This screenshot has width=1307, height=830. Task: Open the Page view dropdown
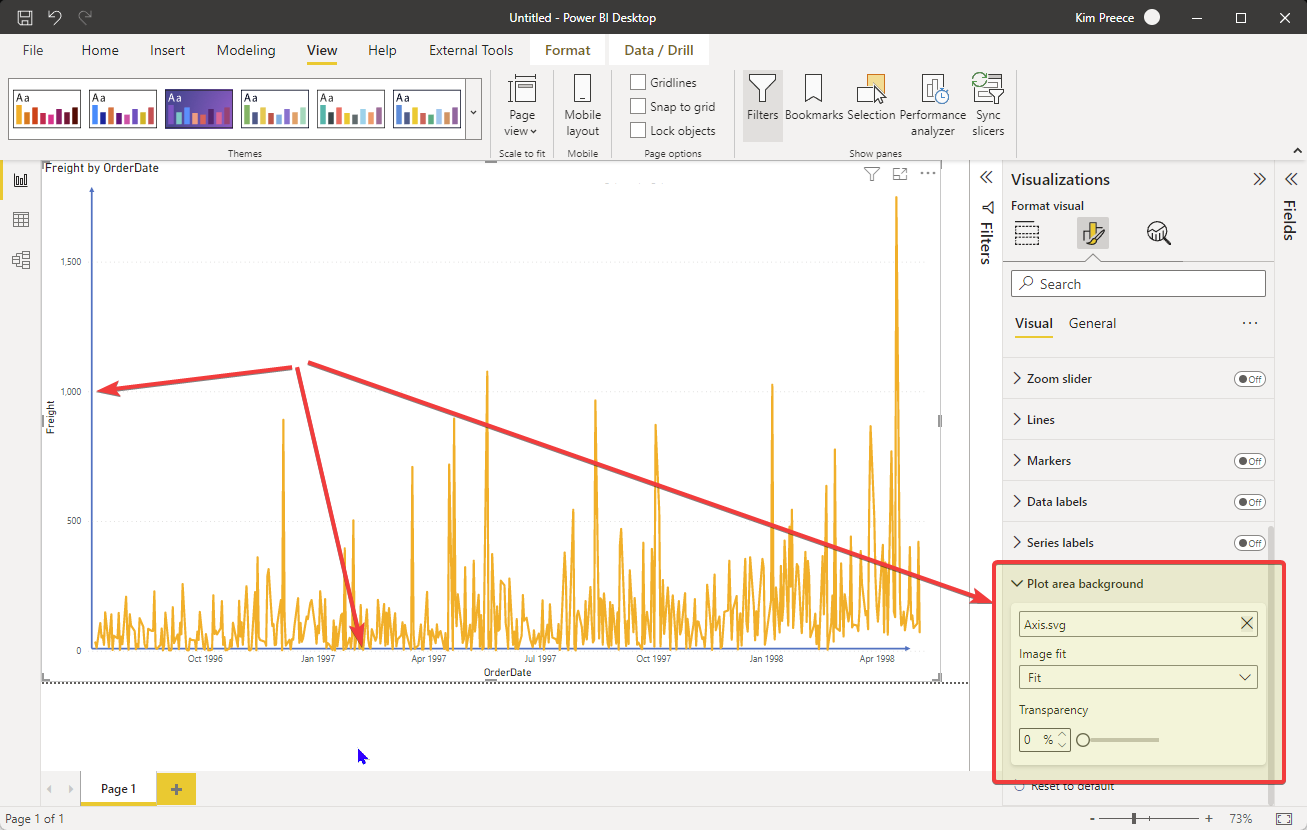tap(522, 105)
